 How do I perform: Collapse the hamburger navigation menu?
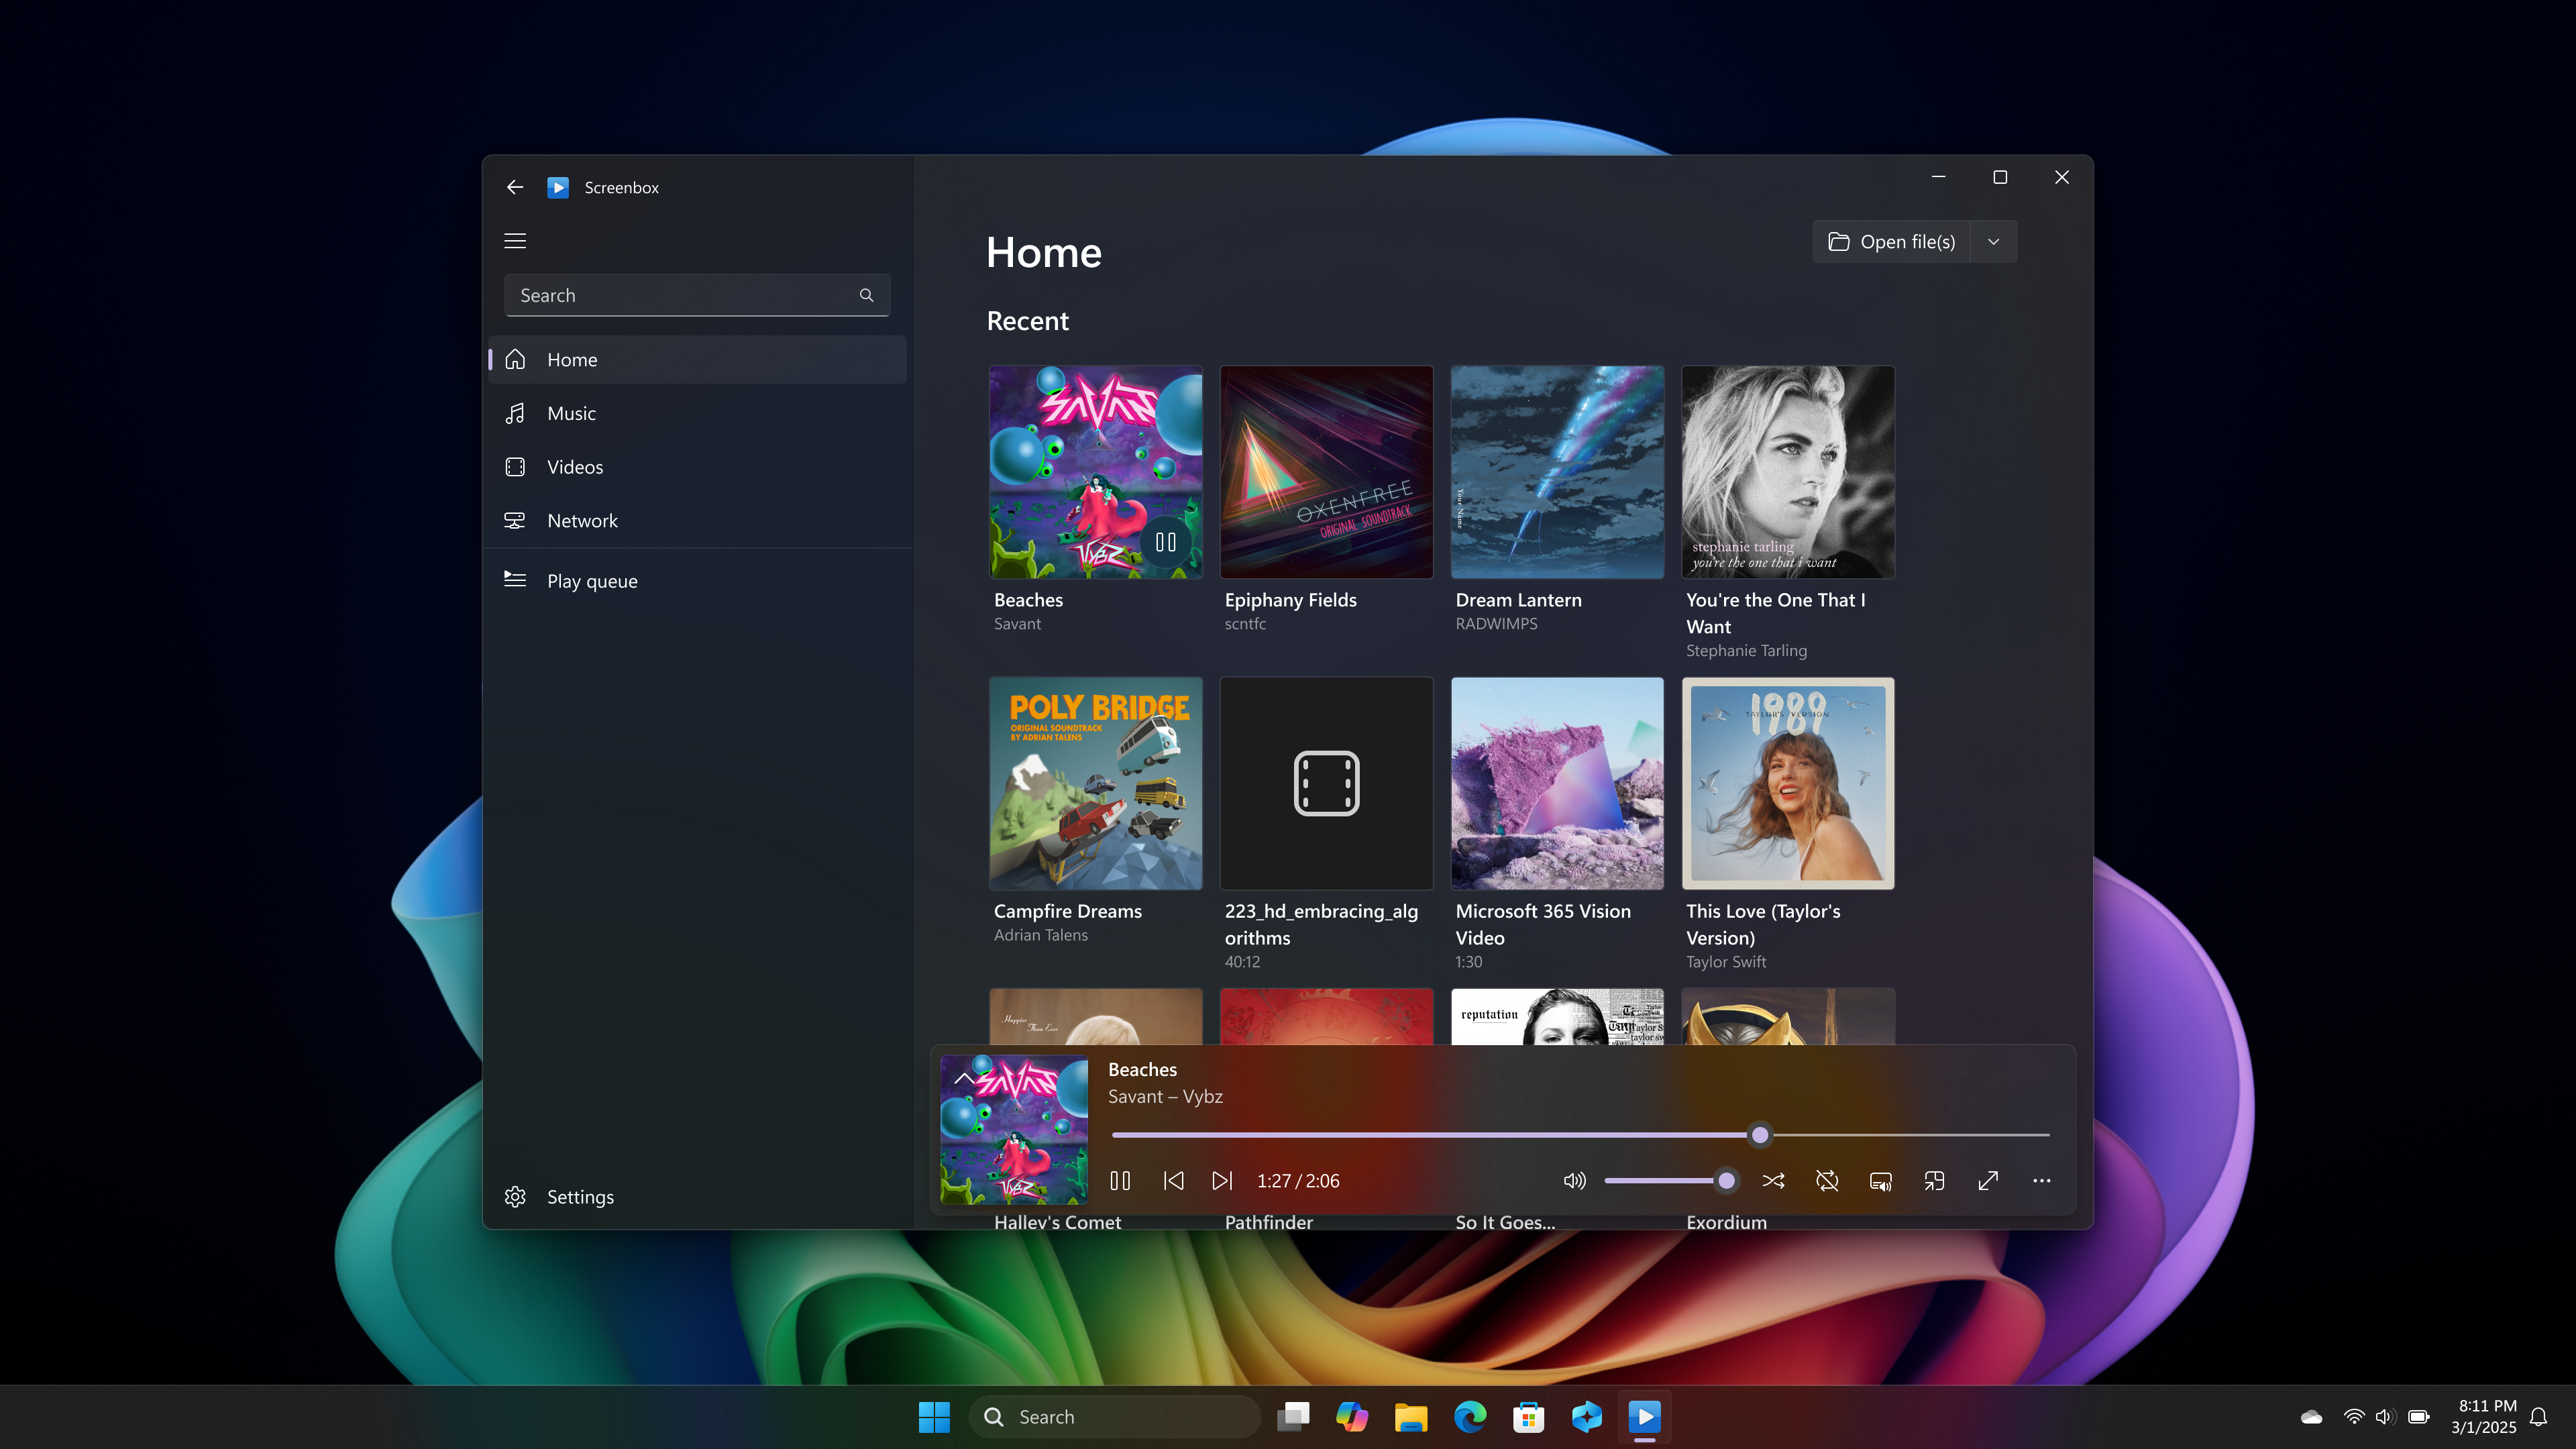[515, 241]
